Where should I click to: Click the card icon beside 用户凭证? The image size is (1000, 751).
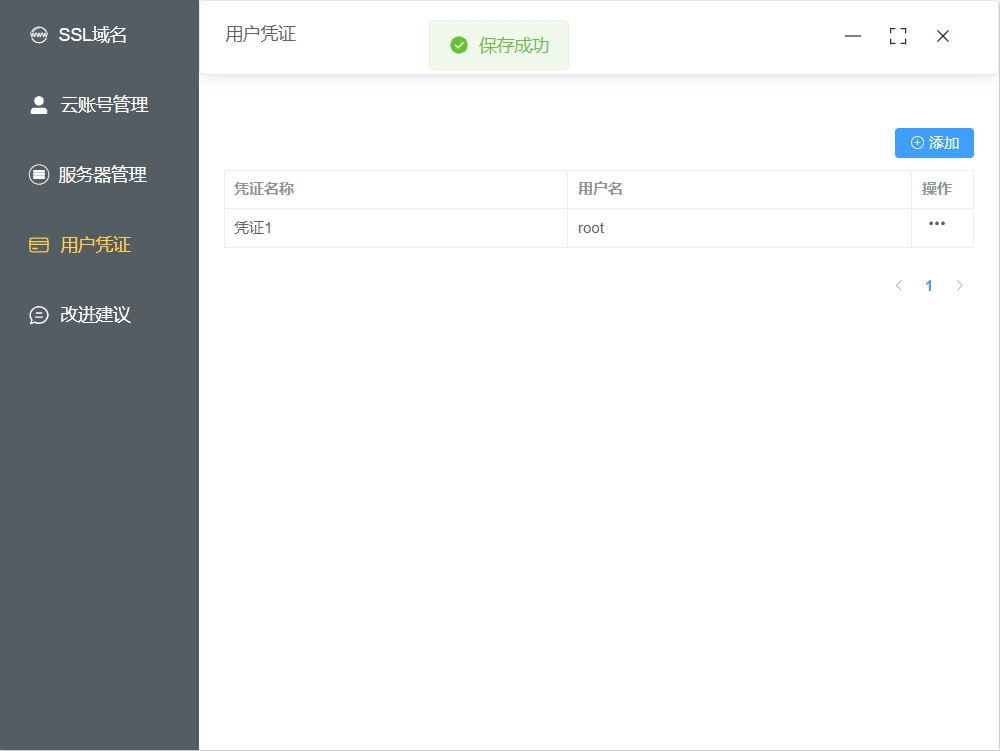39,245
